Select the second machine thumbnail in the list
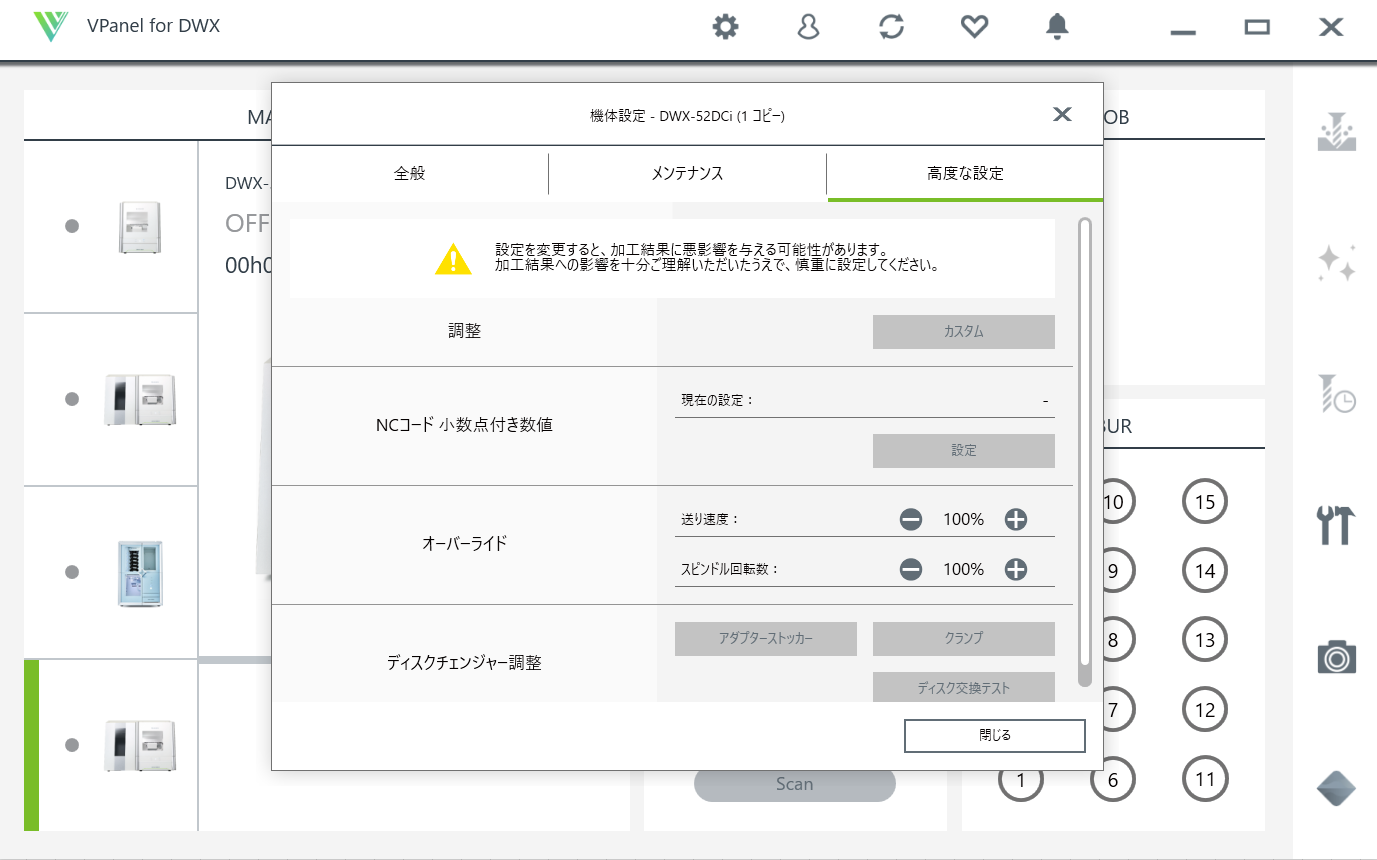The width and height of the screenshot is (1377, 860). pyautogui.click(x=139, y=399)
